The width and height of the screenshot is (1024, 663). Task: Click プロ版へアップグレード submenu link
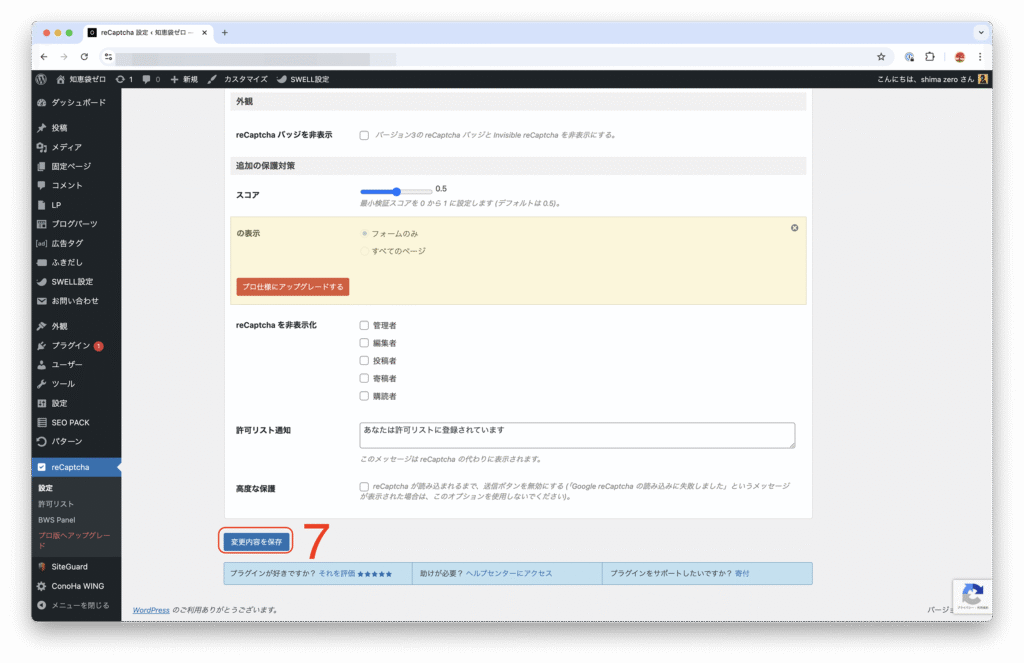coord(74,540)
